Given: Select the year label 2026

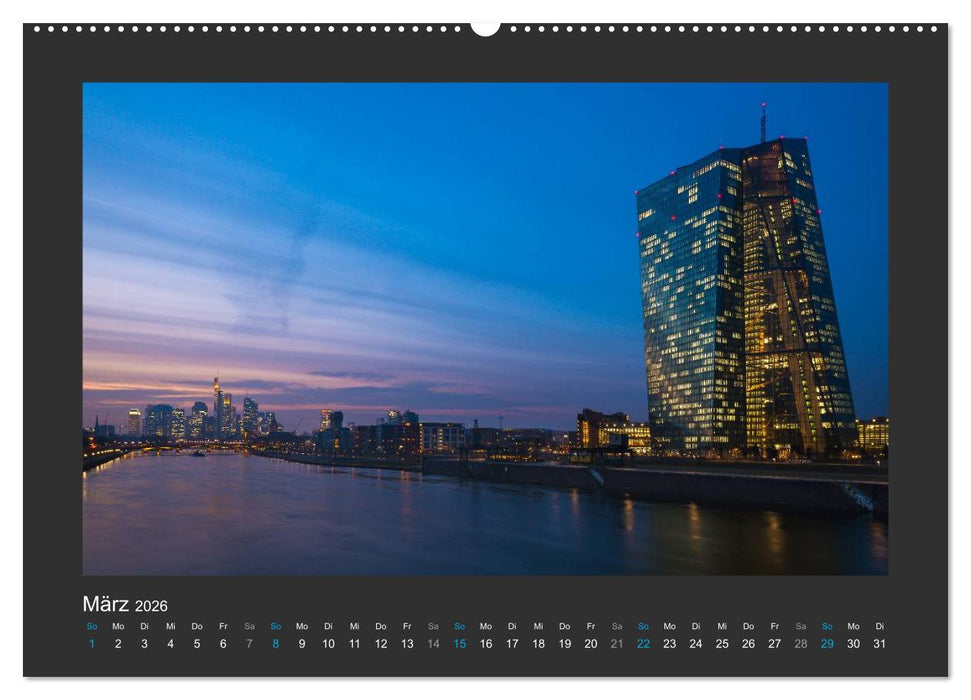Looking at the screenshot, I should [x=153, y=607].
